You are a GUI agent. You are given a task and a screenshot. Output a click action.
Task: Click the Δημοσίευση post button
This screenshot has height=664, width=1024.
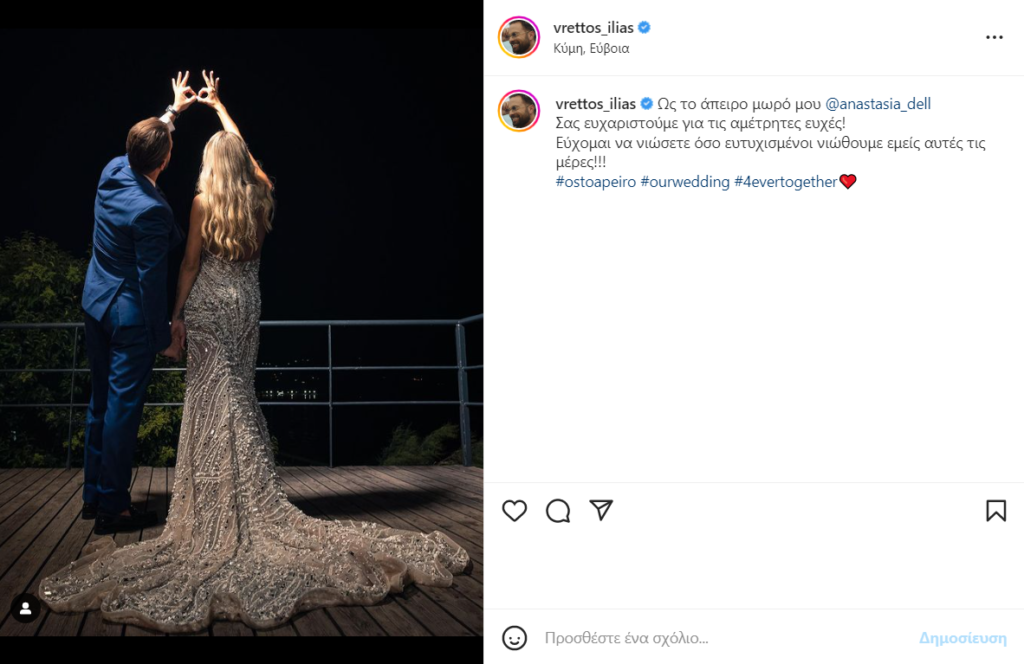coord(963,638)
